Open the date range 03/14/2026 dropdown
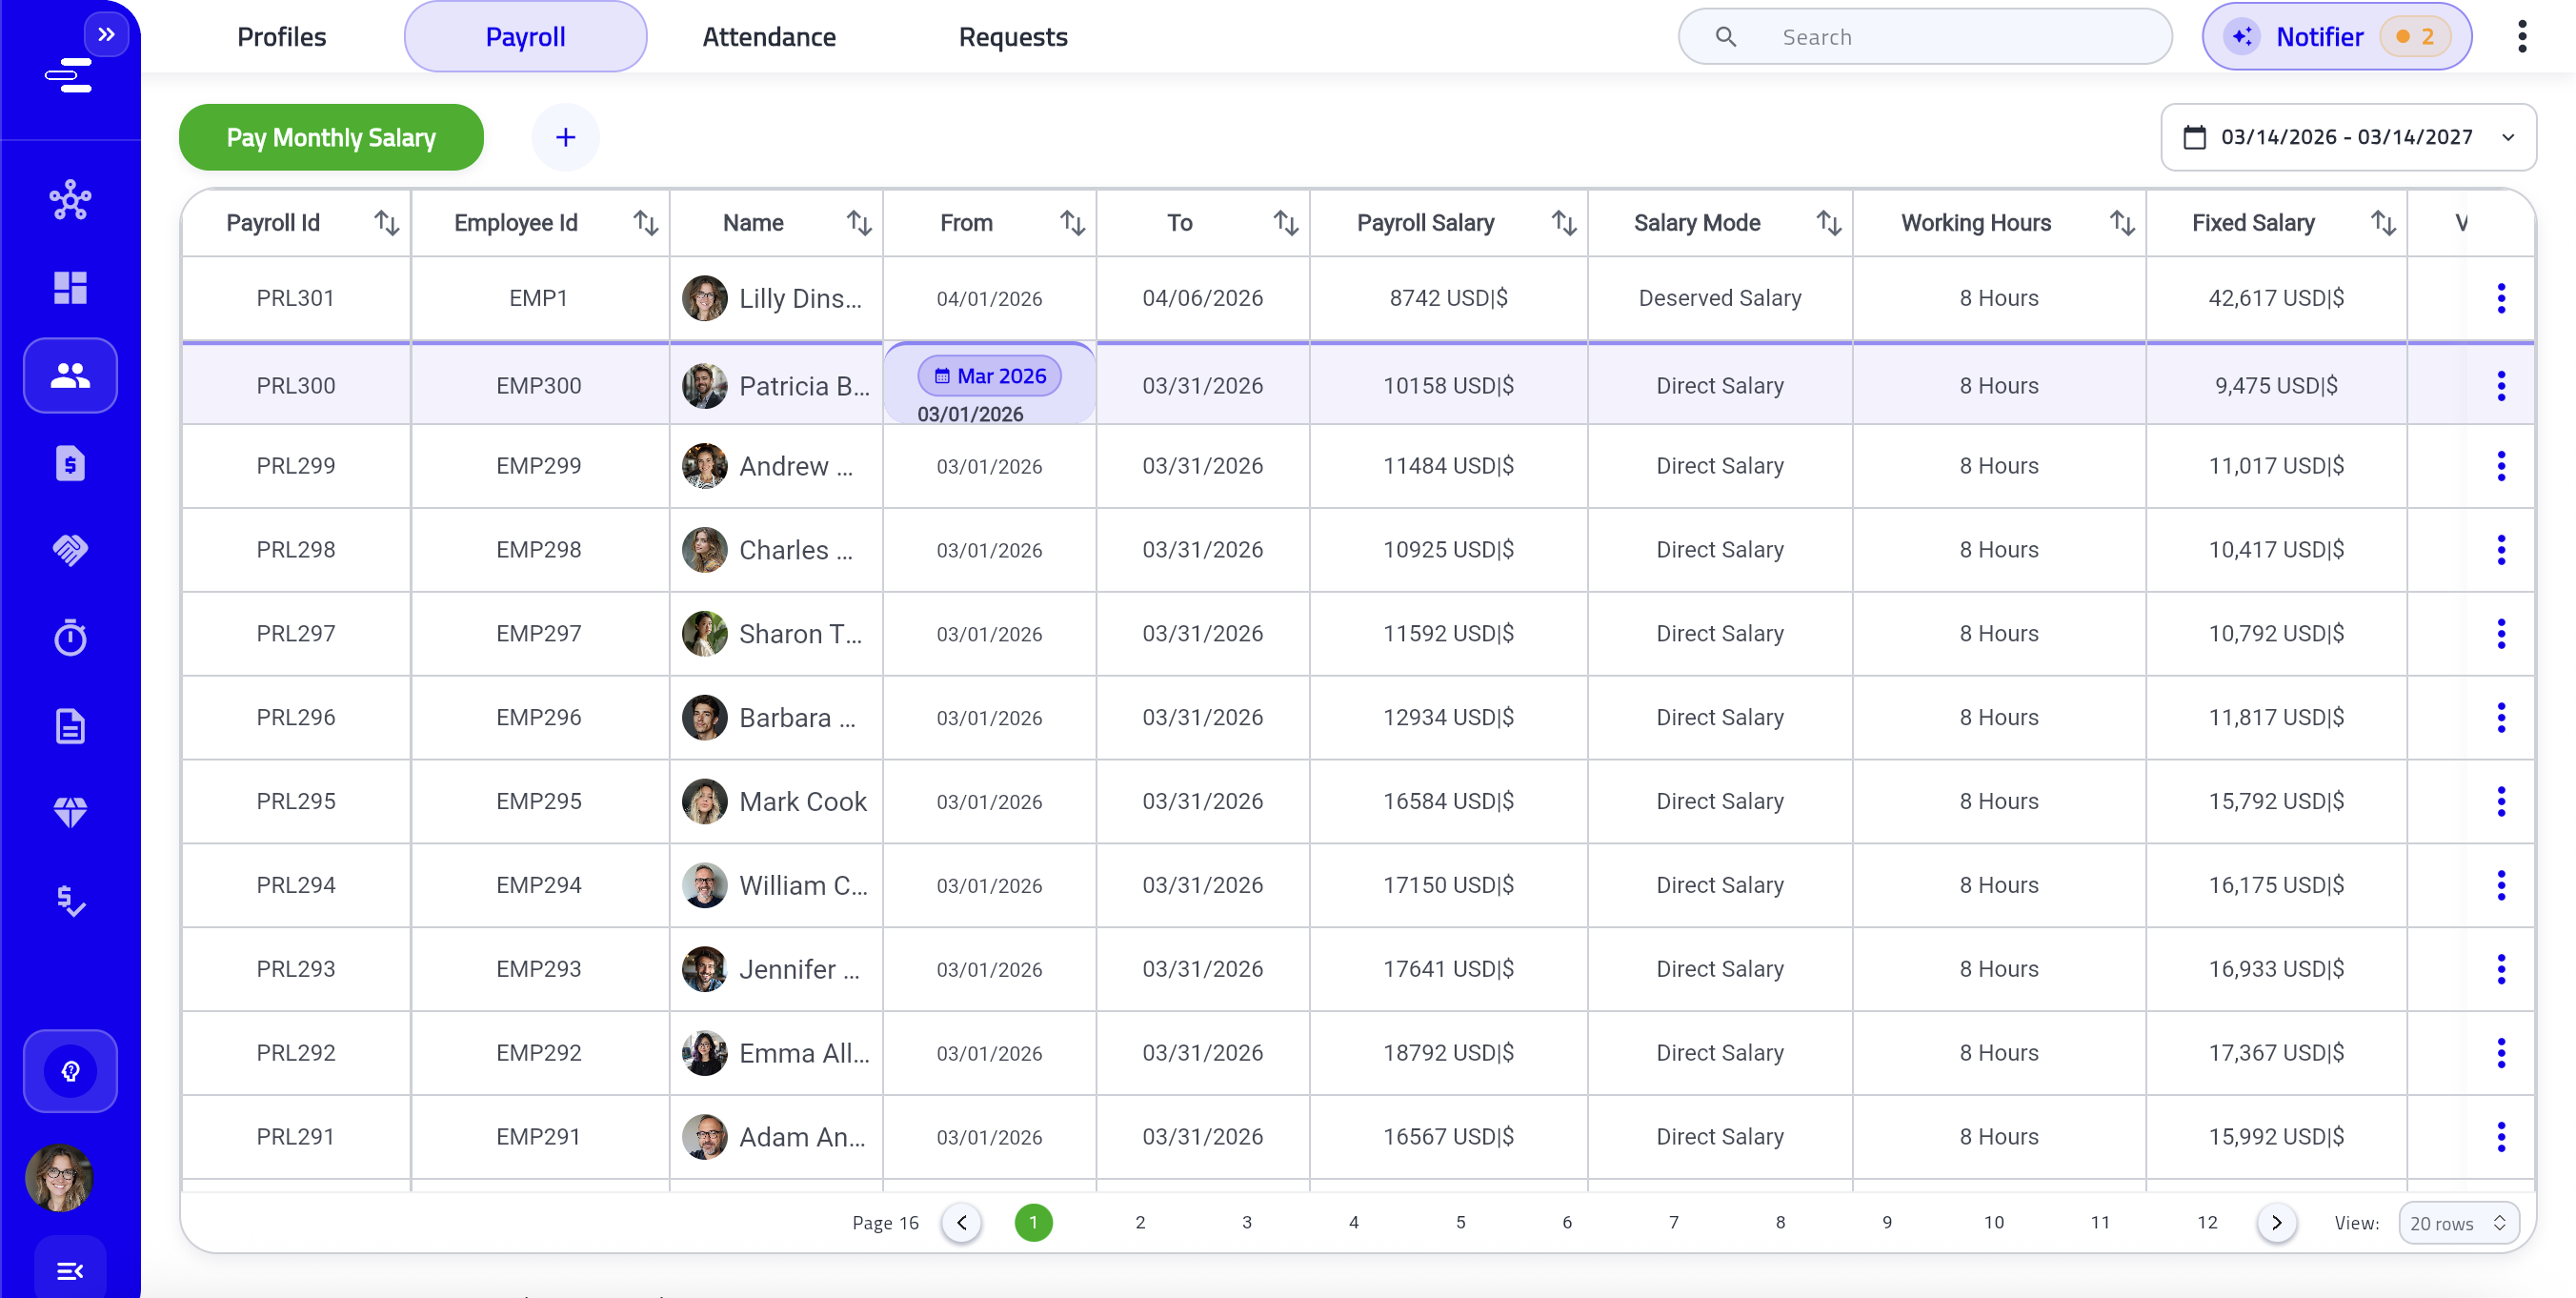The height and width of the screenshot is (1298, 2576). pyautogui.click(x=2348, y=137)
